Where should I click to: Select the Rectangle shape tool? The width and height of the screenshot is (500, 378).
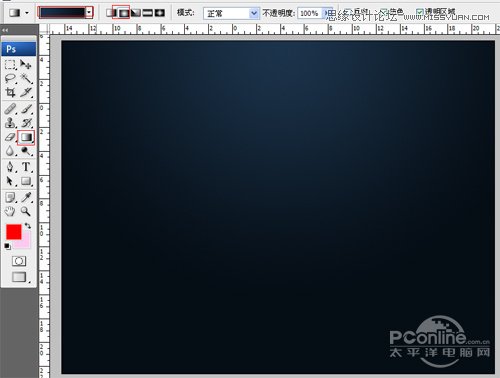26,181
